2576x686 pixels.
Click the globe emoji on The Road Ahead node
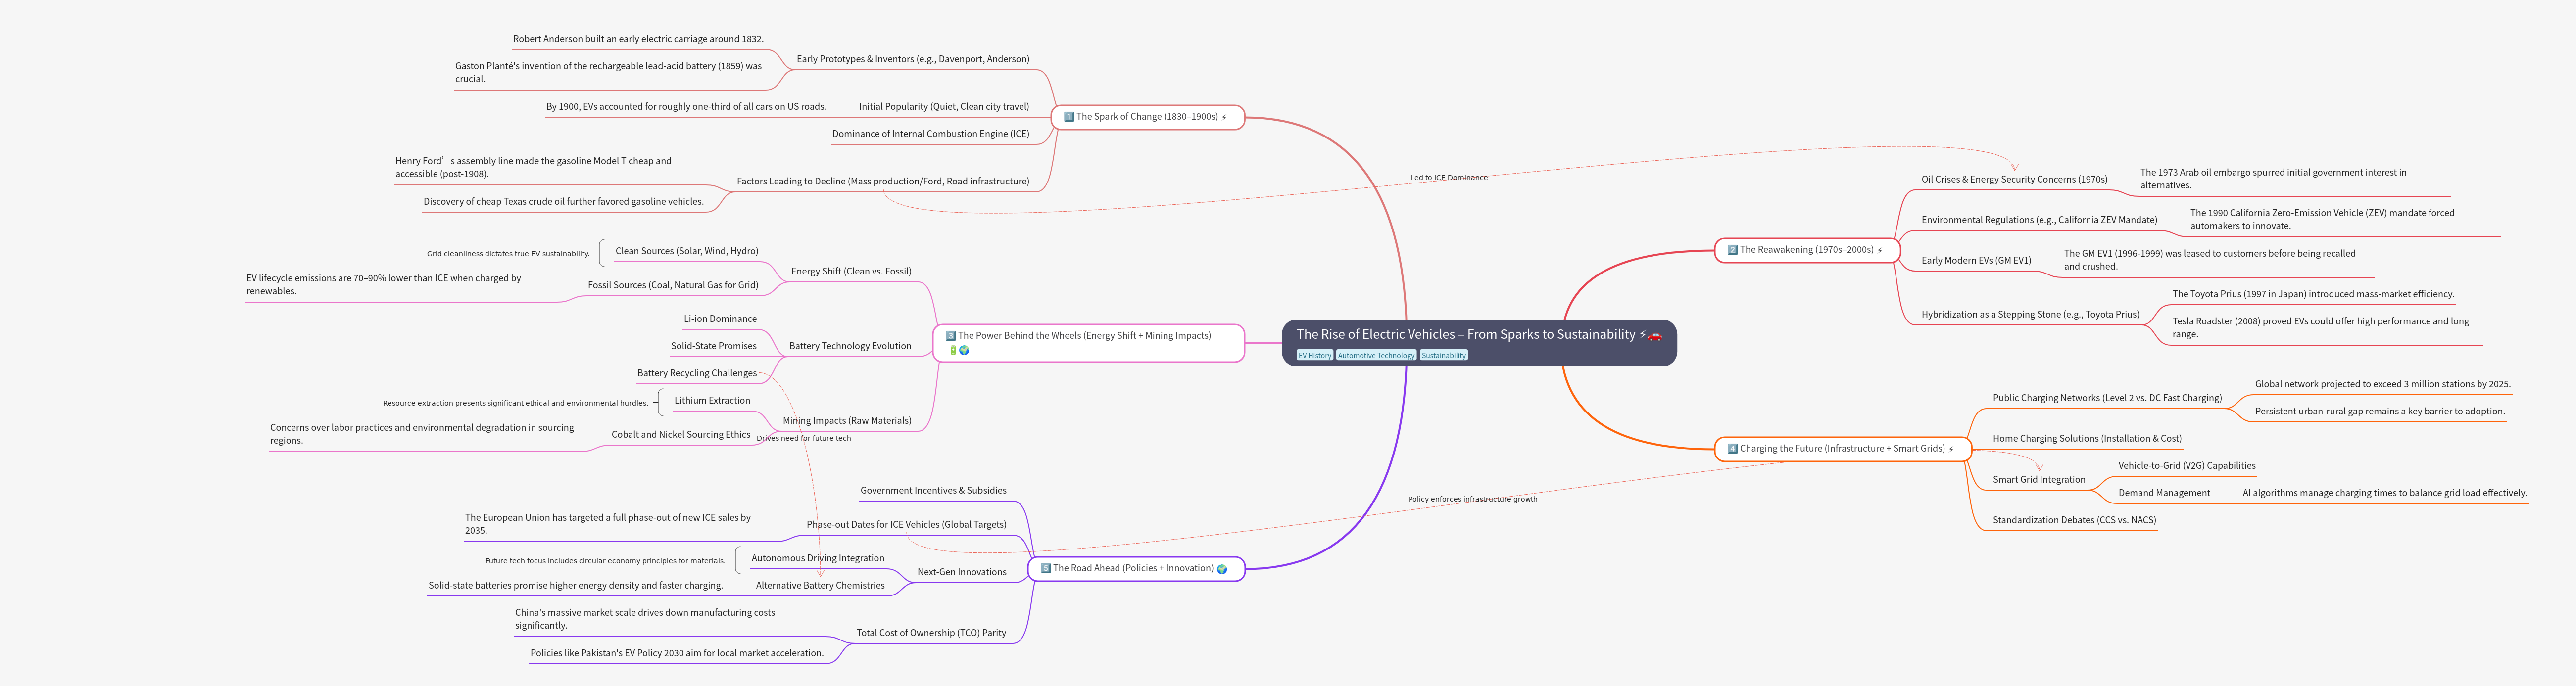pyautogui.click(x=1221, y=569)
